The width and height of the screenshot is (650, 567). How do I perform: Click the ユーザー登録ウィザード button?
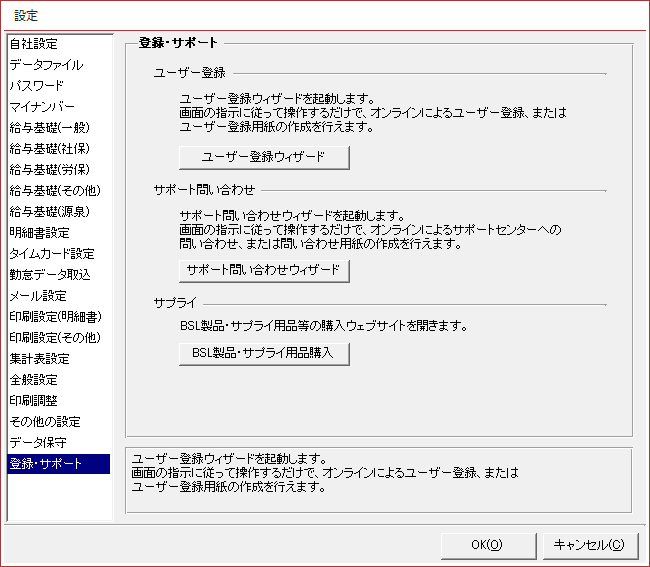264,157
